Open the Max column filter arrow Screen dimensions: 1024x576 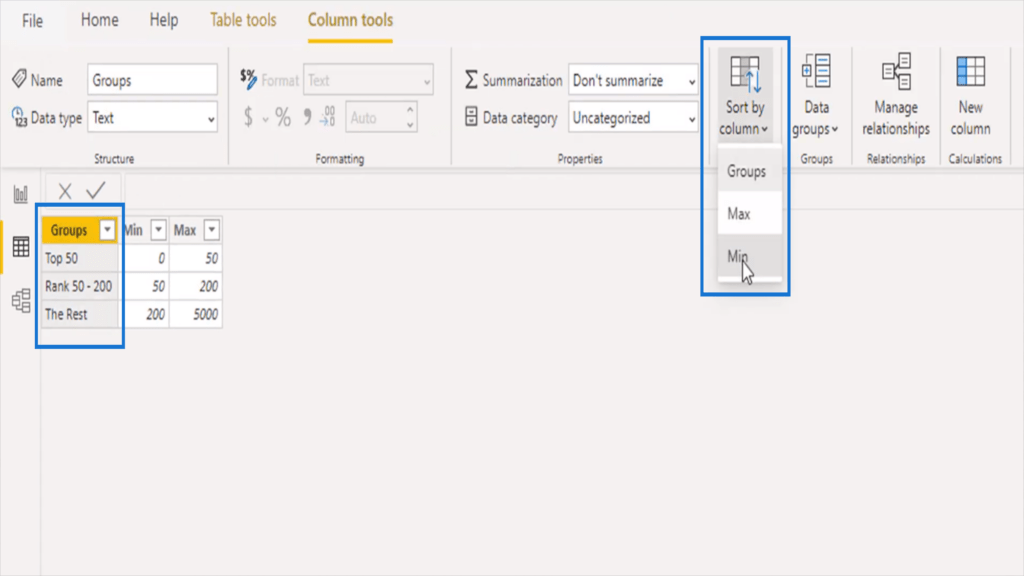coord(212,230)
